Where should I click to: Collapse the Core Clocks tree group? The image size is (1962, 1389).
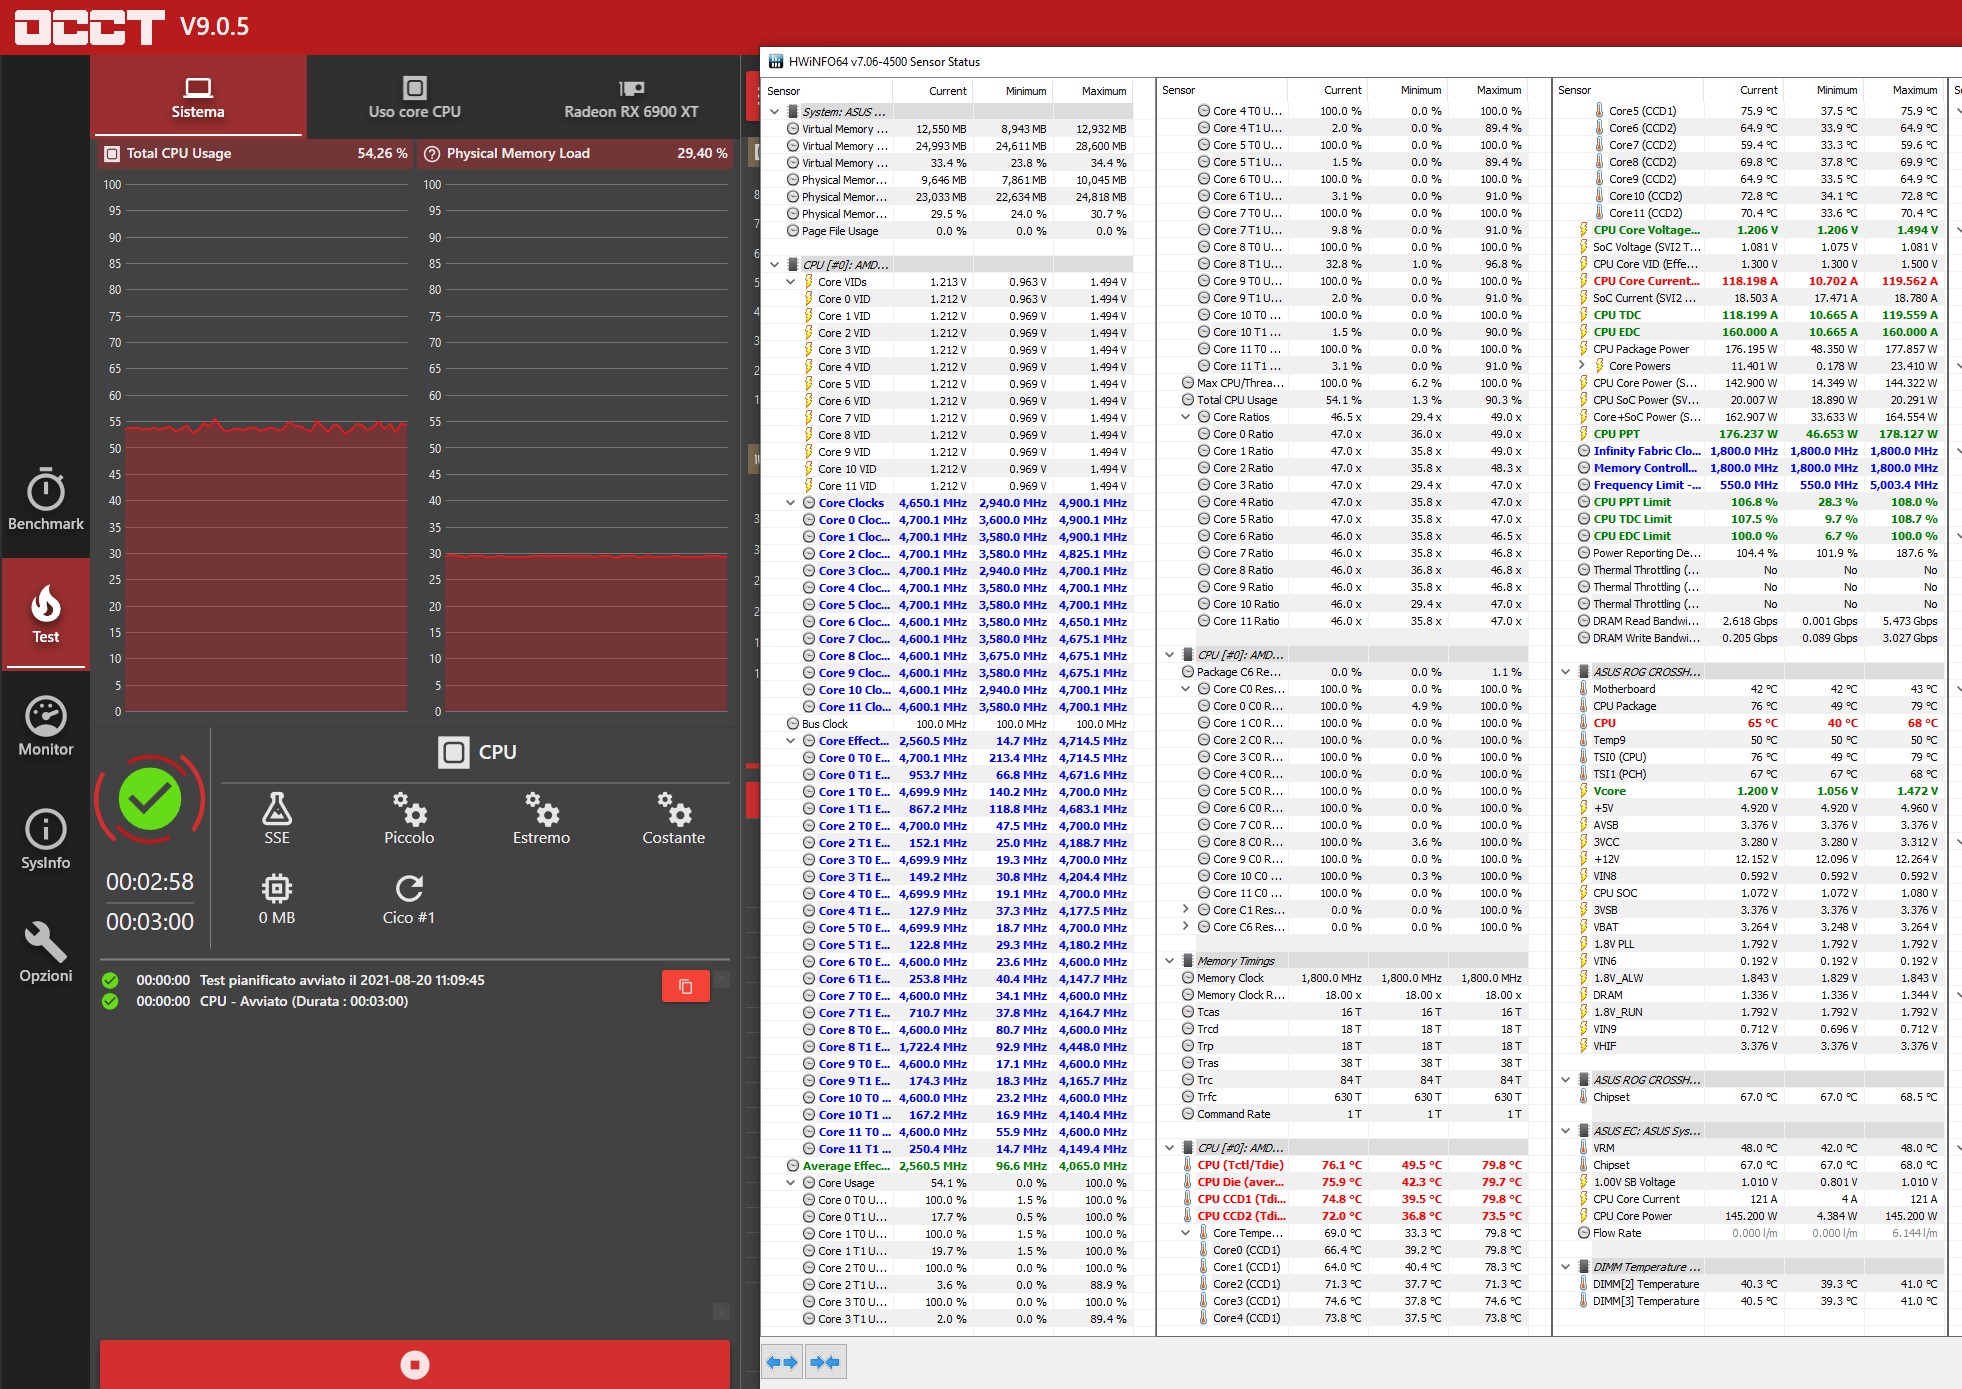791,503
